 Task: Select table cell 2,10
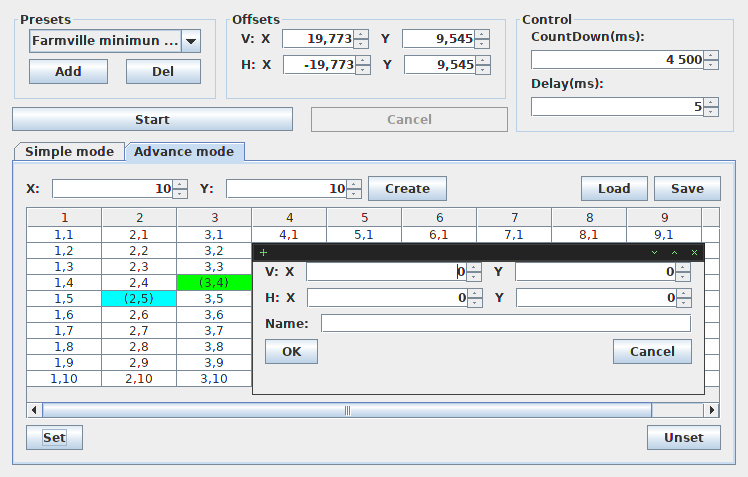139,379
